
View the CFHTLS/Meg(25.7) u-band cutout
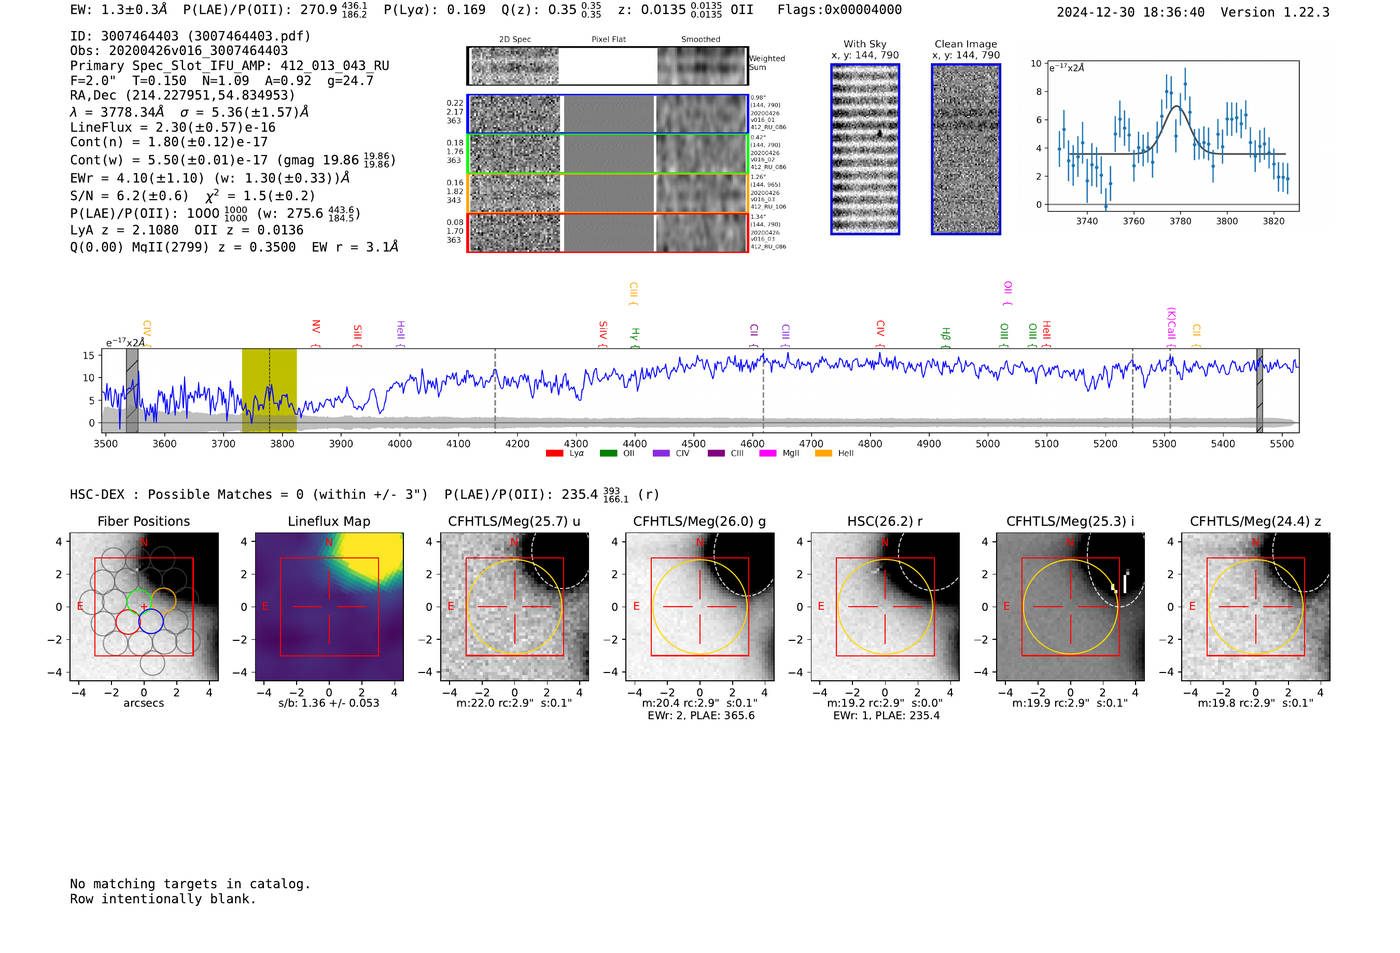pyautogui.click(x=515, y=607)
